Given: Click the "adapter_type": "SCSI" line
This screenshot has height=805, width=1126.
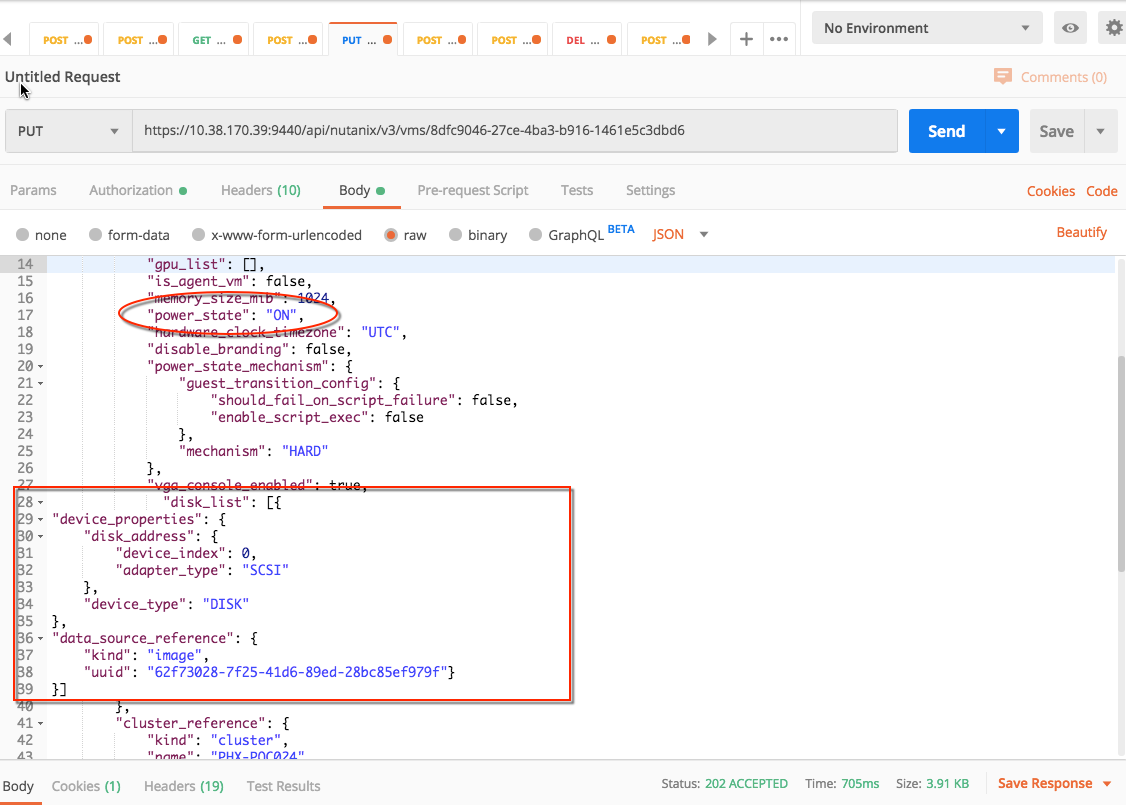Looking at the screenshot, I should [203, 570].
